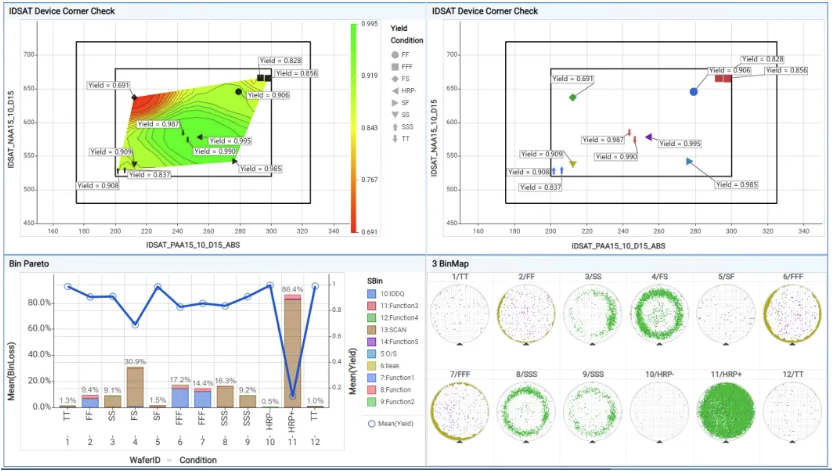This screenshot has height=471, width=832.
Task: Click the blue circle point in the right scatter plot
Action: 693,92
